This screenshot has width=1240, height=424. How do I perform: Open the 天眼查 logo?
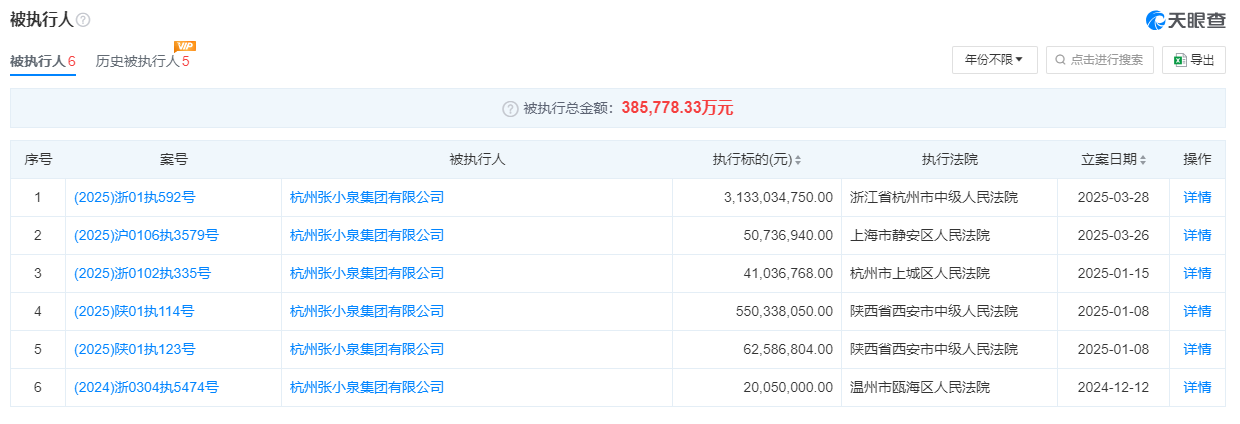click(x=1185, y=20)
